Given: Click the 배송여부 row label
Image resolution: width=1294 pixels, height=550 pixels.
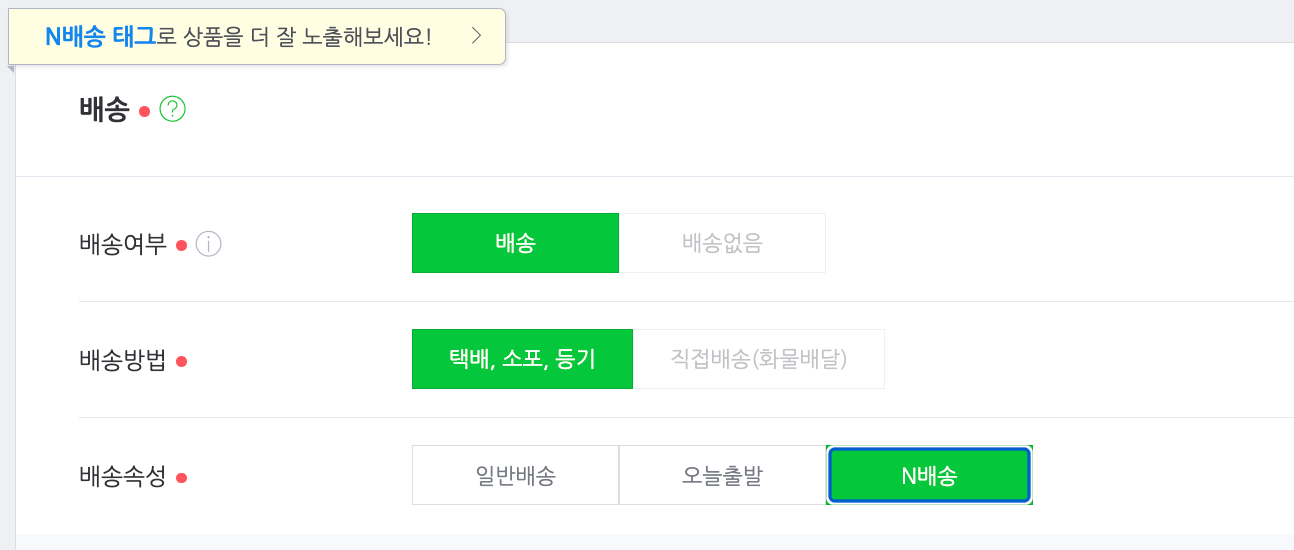Looking at the screenshot, I should tap(123, 244).
